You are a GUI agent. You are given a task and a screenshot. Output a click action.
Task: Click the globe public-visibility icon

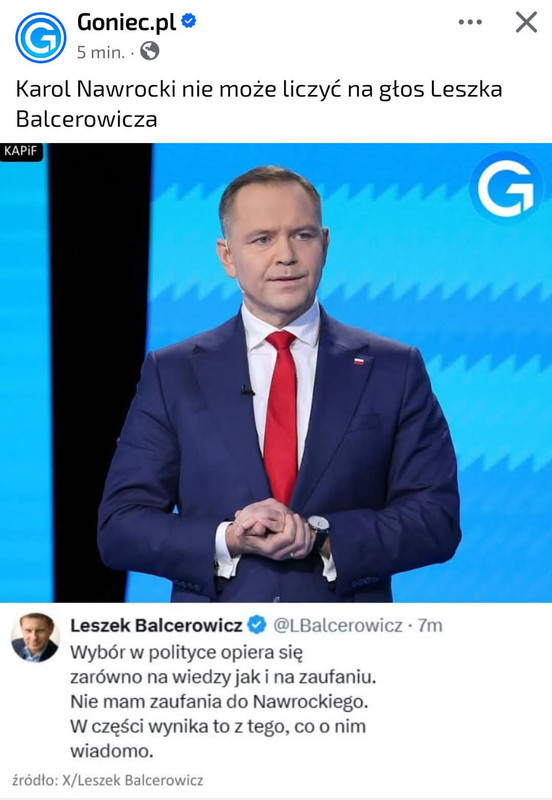(149, 51)
